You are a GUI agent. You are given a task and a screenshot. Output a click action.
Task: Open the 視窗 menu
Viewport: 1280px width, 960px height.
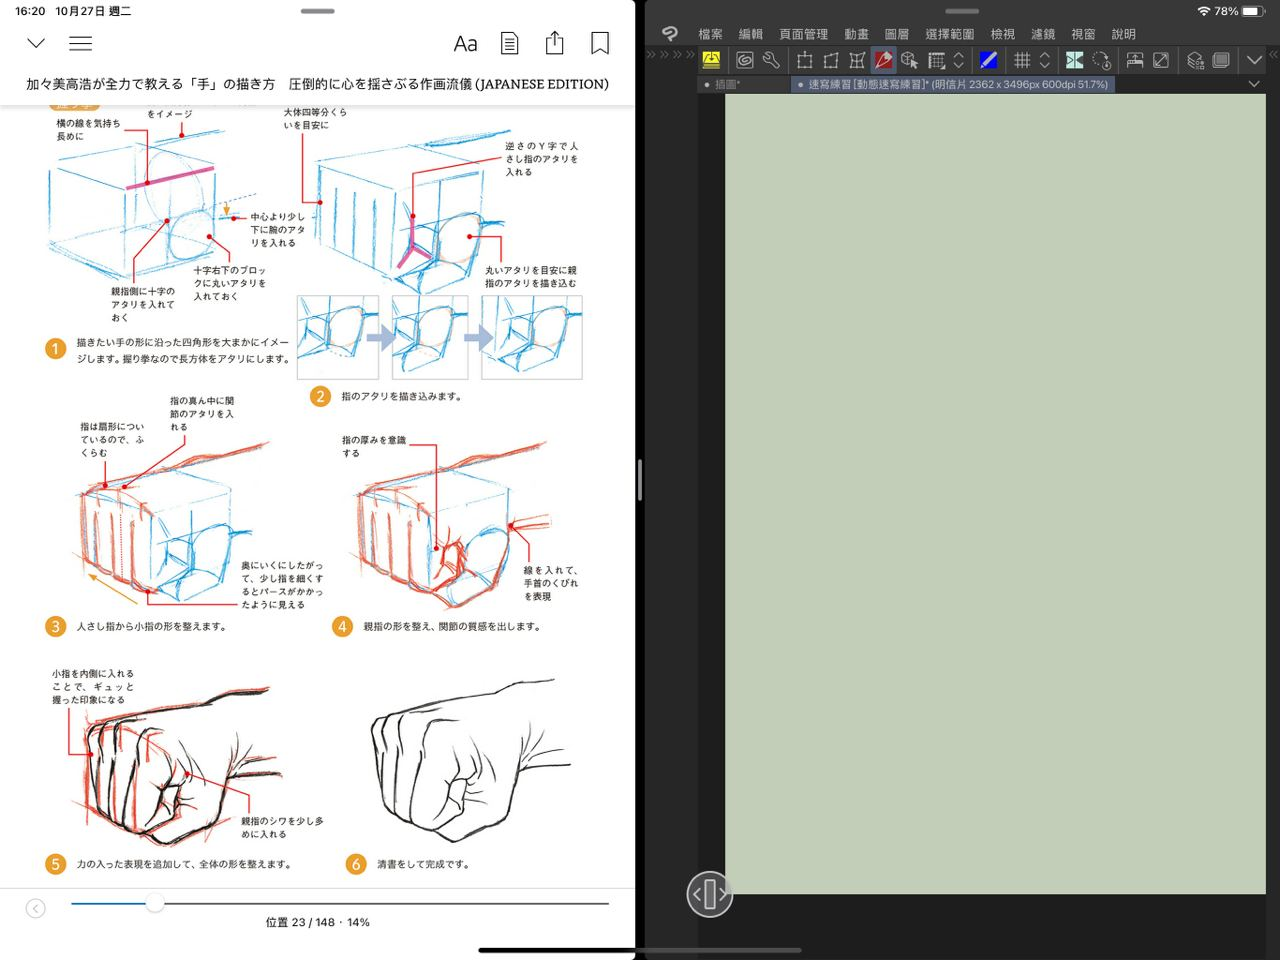[x=1083, y=34]
